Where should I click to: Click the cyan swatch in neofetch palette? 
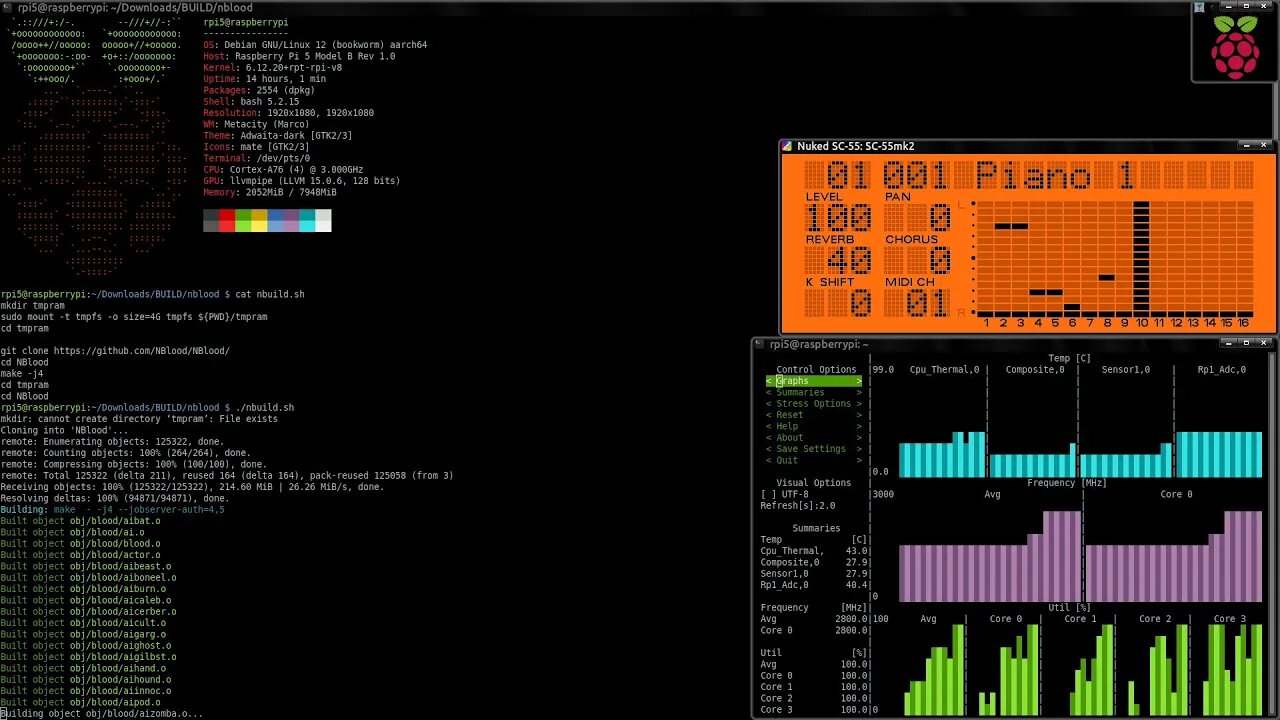pyautogui.click(x=307, y=221)
